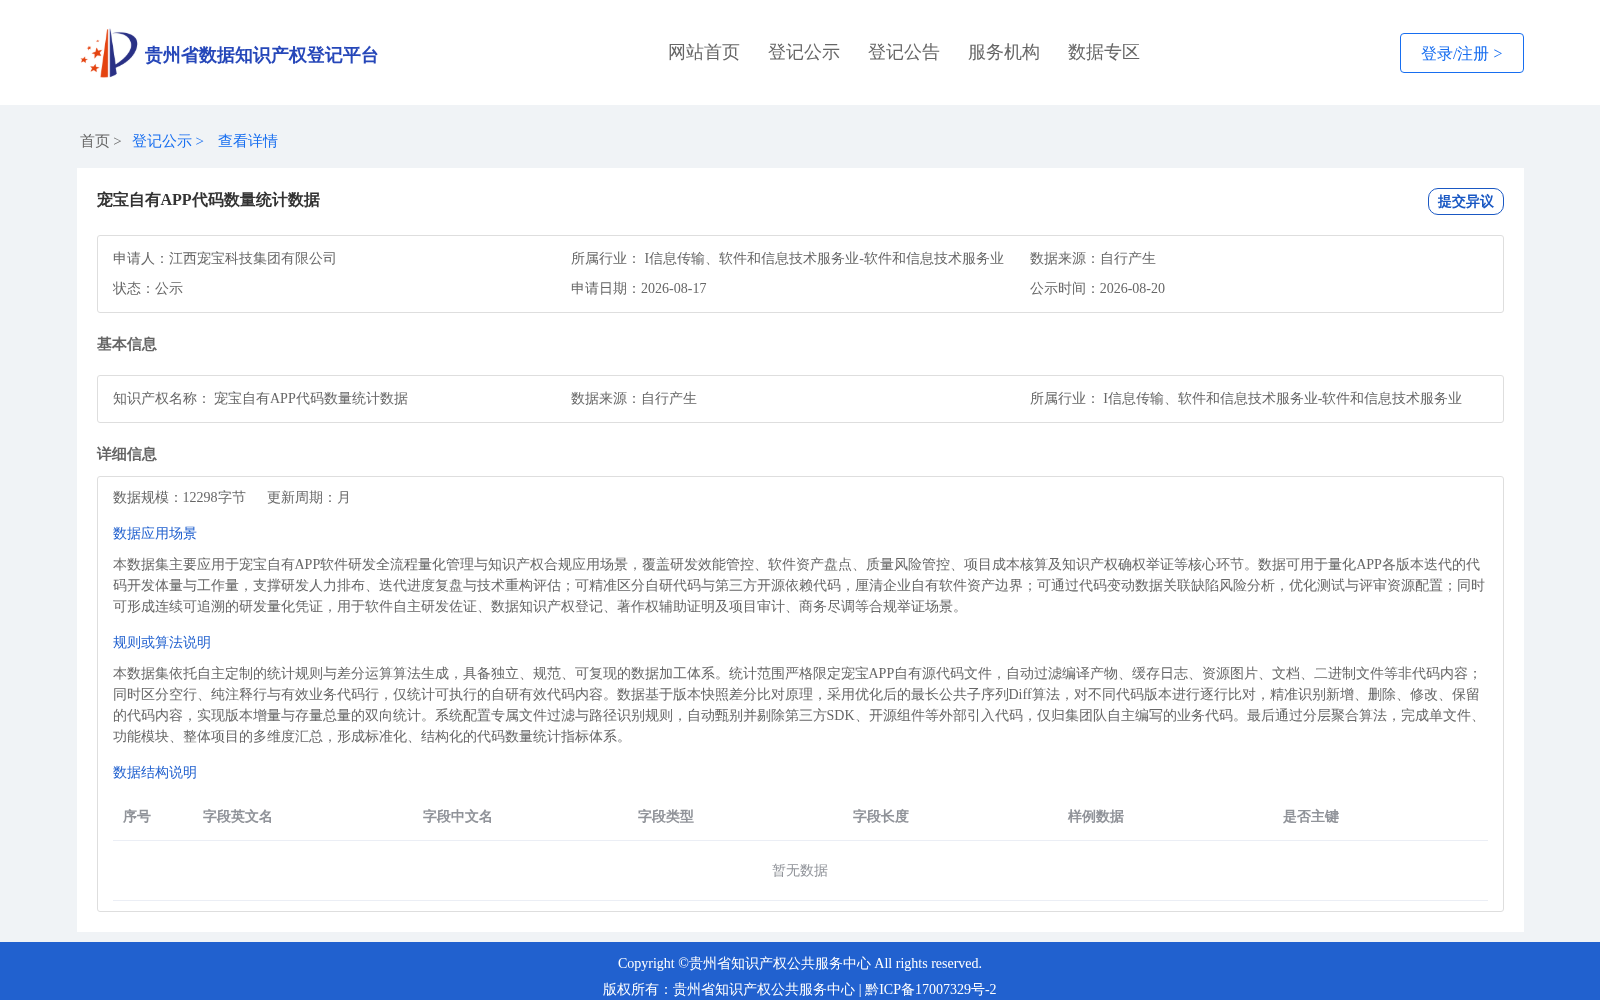This screenshot has width=1600, height=1000.
Task: Click 数据来源：自行产生 in summary box
Action: (x=1092, y=258)
